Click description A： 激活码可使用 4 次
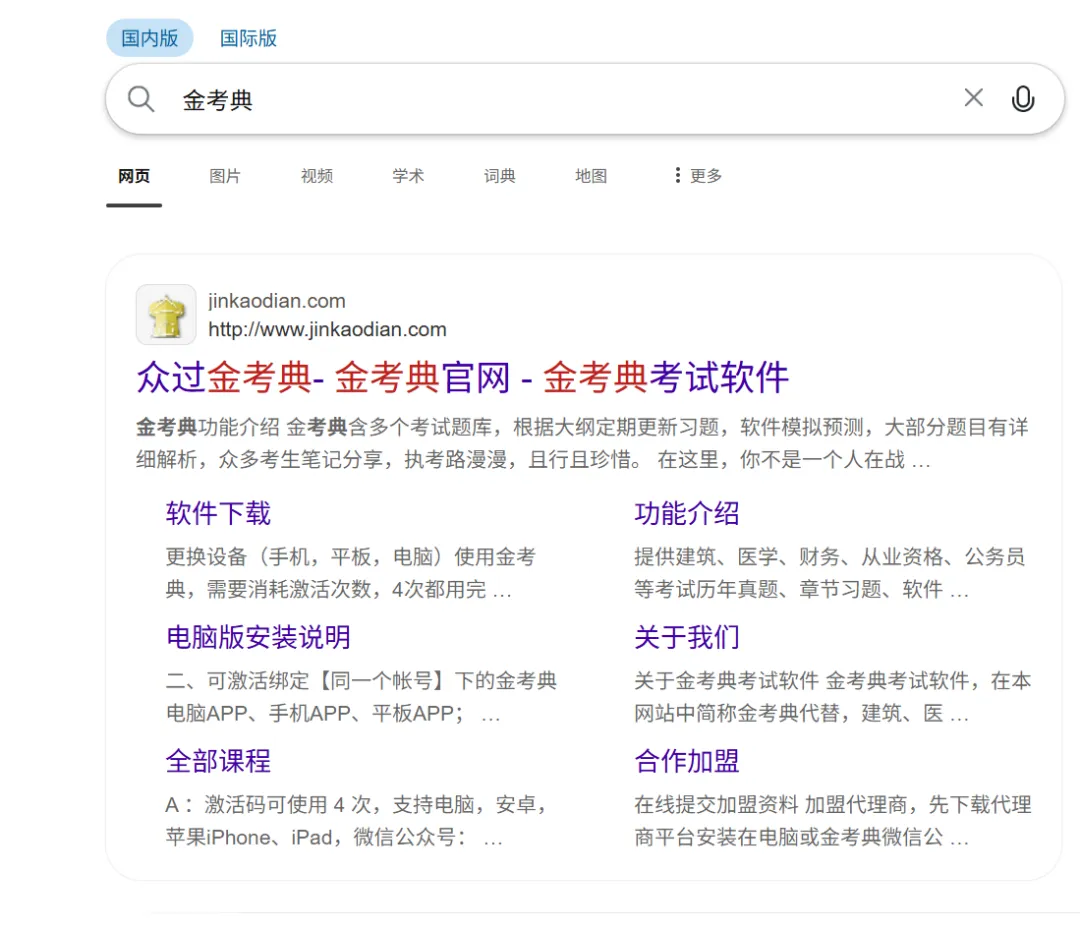Viewport: 1080px width, 930px height. 356,821
